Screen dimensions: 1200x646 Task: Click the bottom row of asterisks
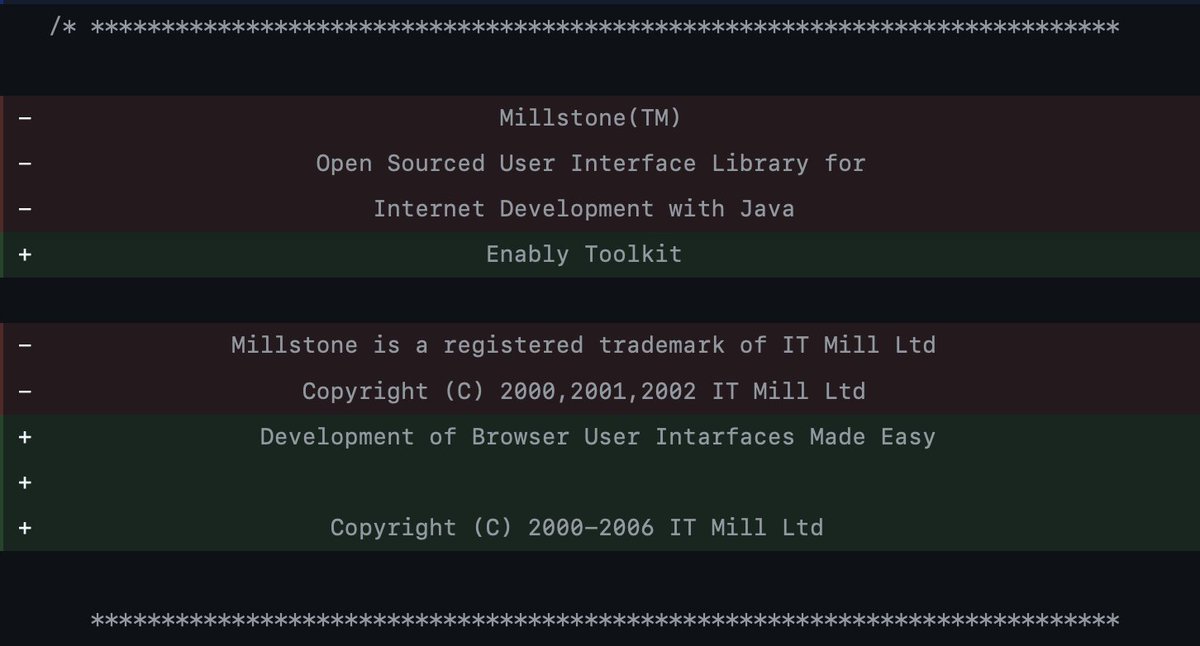[x=604, y=619]
